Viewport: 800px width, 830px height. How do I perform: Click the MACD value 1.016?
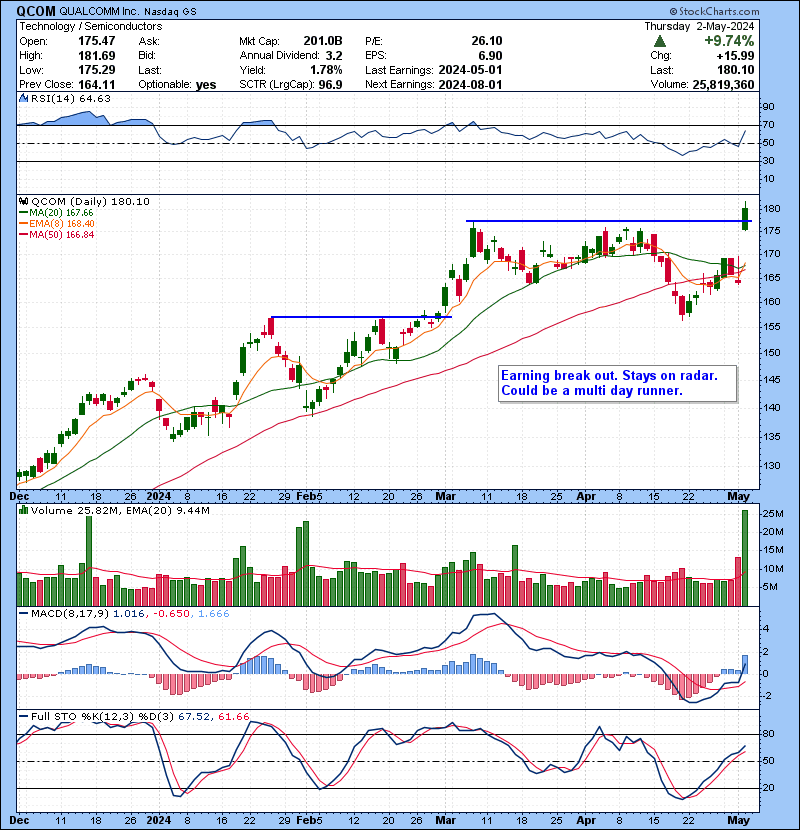(129, 614)
